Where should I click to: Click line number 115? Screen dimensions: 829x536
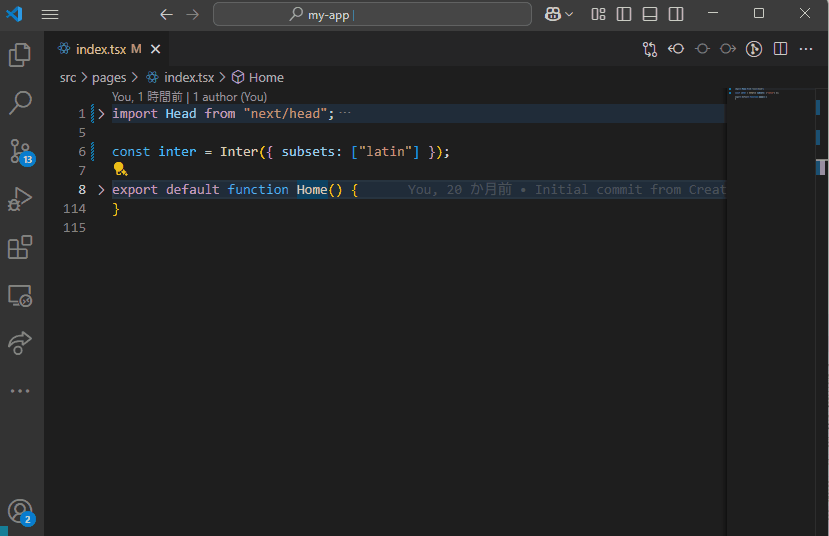(74, 228)
